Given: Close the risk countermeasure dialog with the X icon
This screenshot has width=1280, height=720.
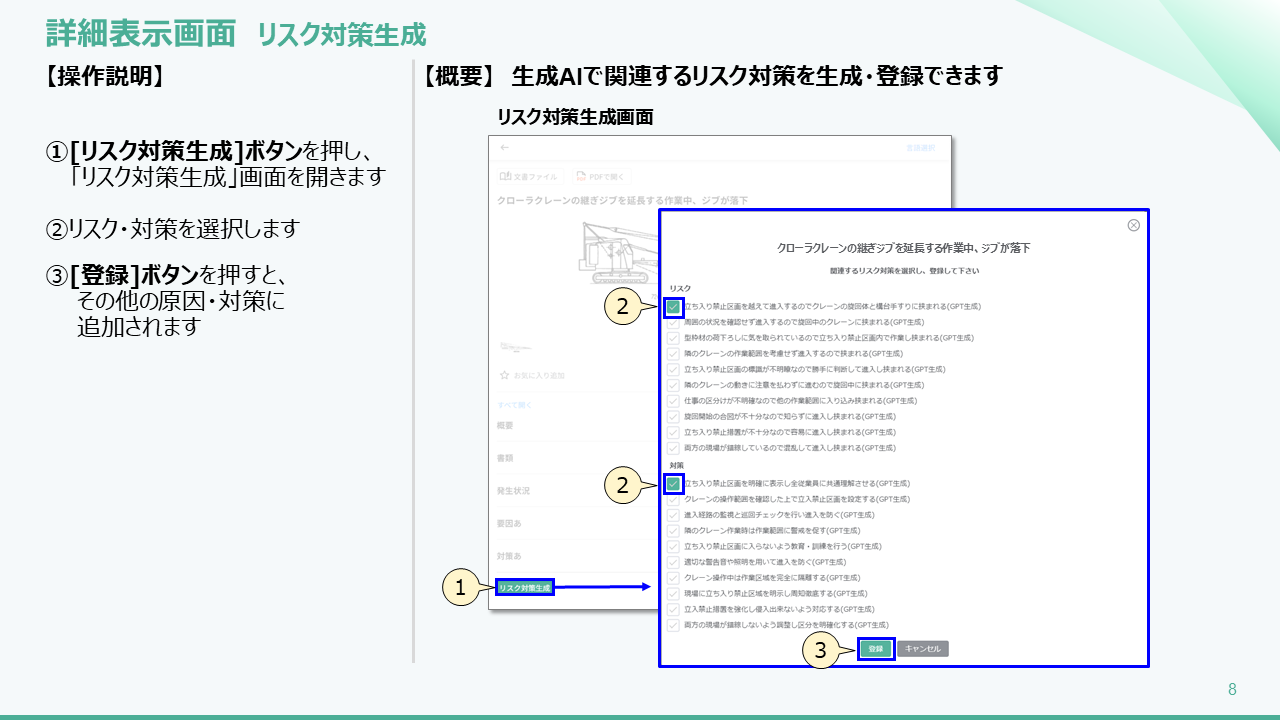Looking at the screenshot, I should click(1133, 225).
